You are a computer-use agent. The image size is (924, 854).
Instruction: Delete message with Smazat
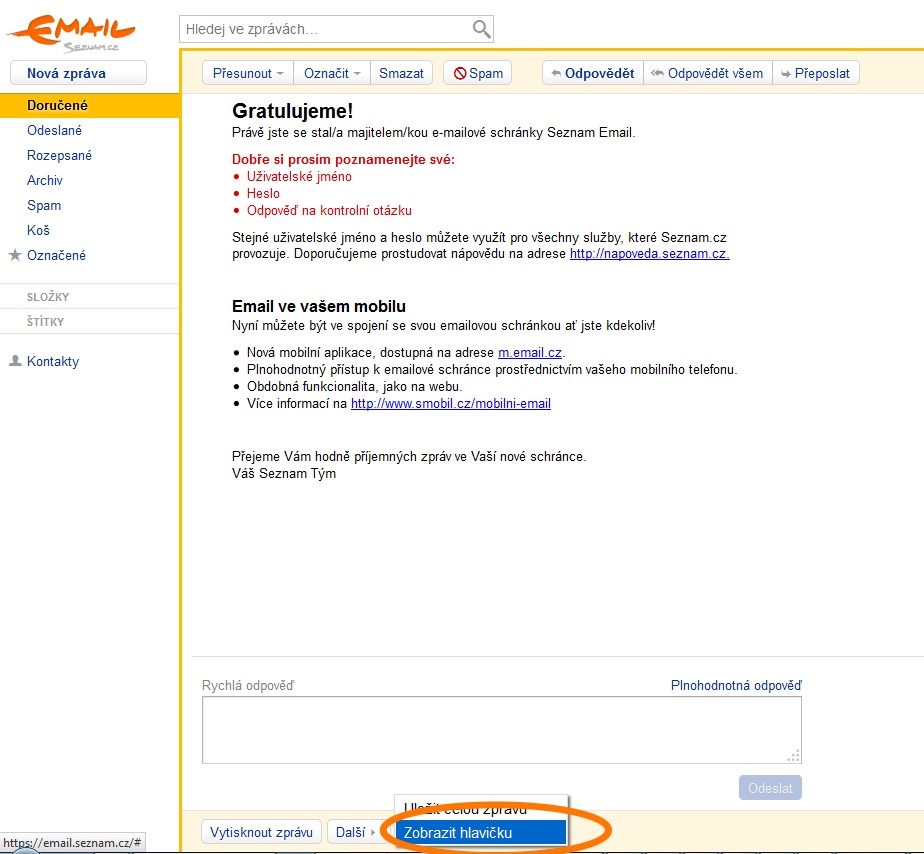[x=401, y=73]
